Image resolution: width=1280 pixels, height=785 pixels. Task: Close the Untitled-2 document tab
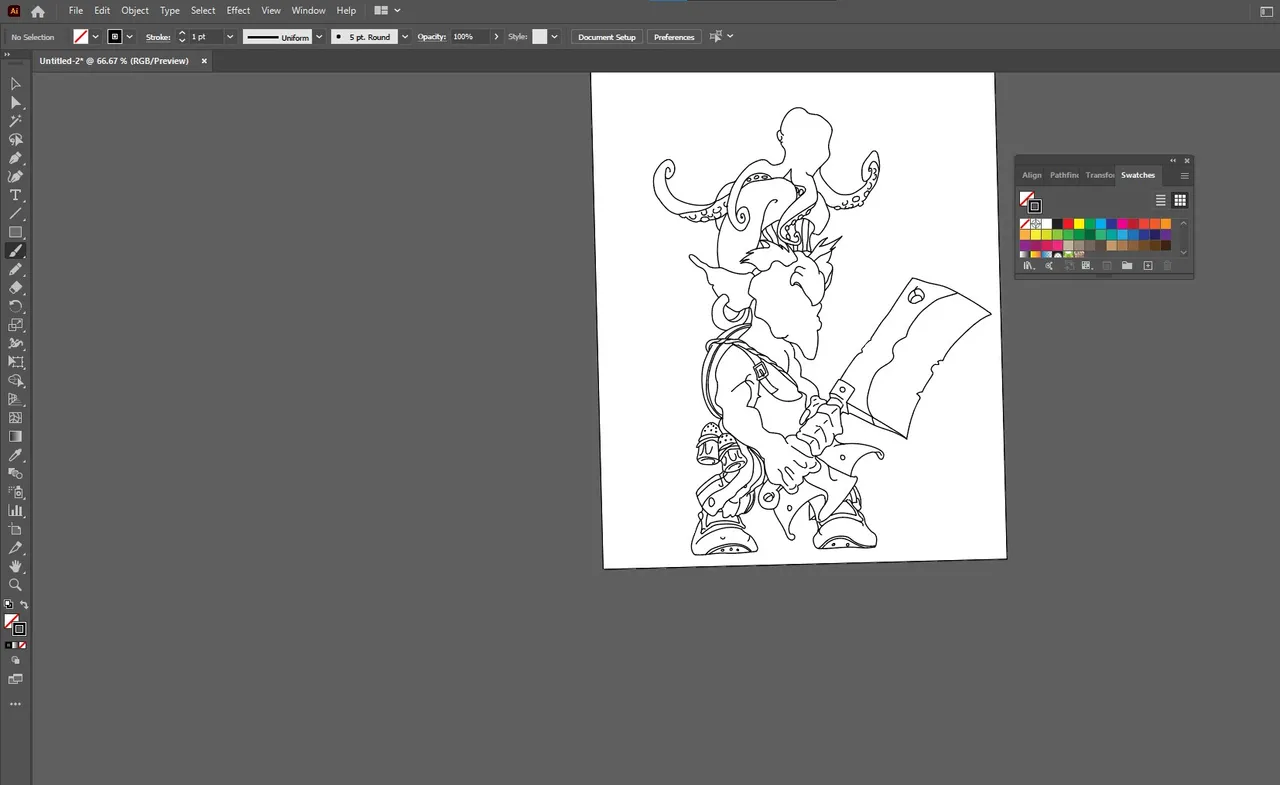point(204,61)
